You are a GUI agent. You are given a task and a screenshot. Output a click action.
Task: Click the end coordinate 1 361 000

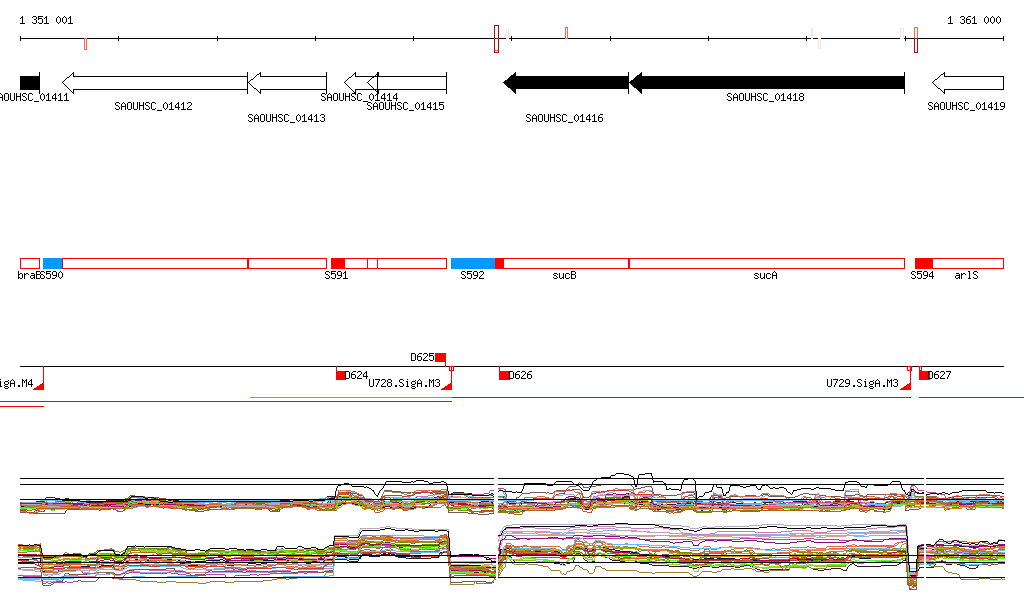pos(974,20)
